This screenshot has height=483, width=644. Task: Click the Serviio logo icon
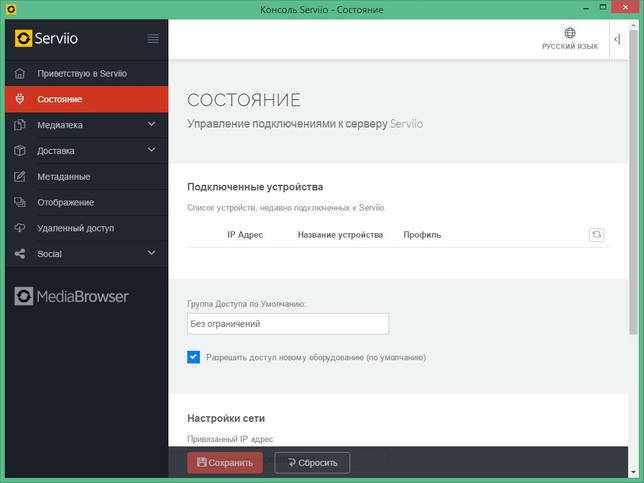23,38
